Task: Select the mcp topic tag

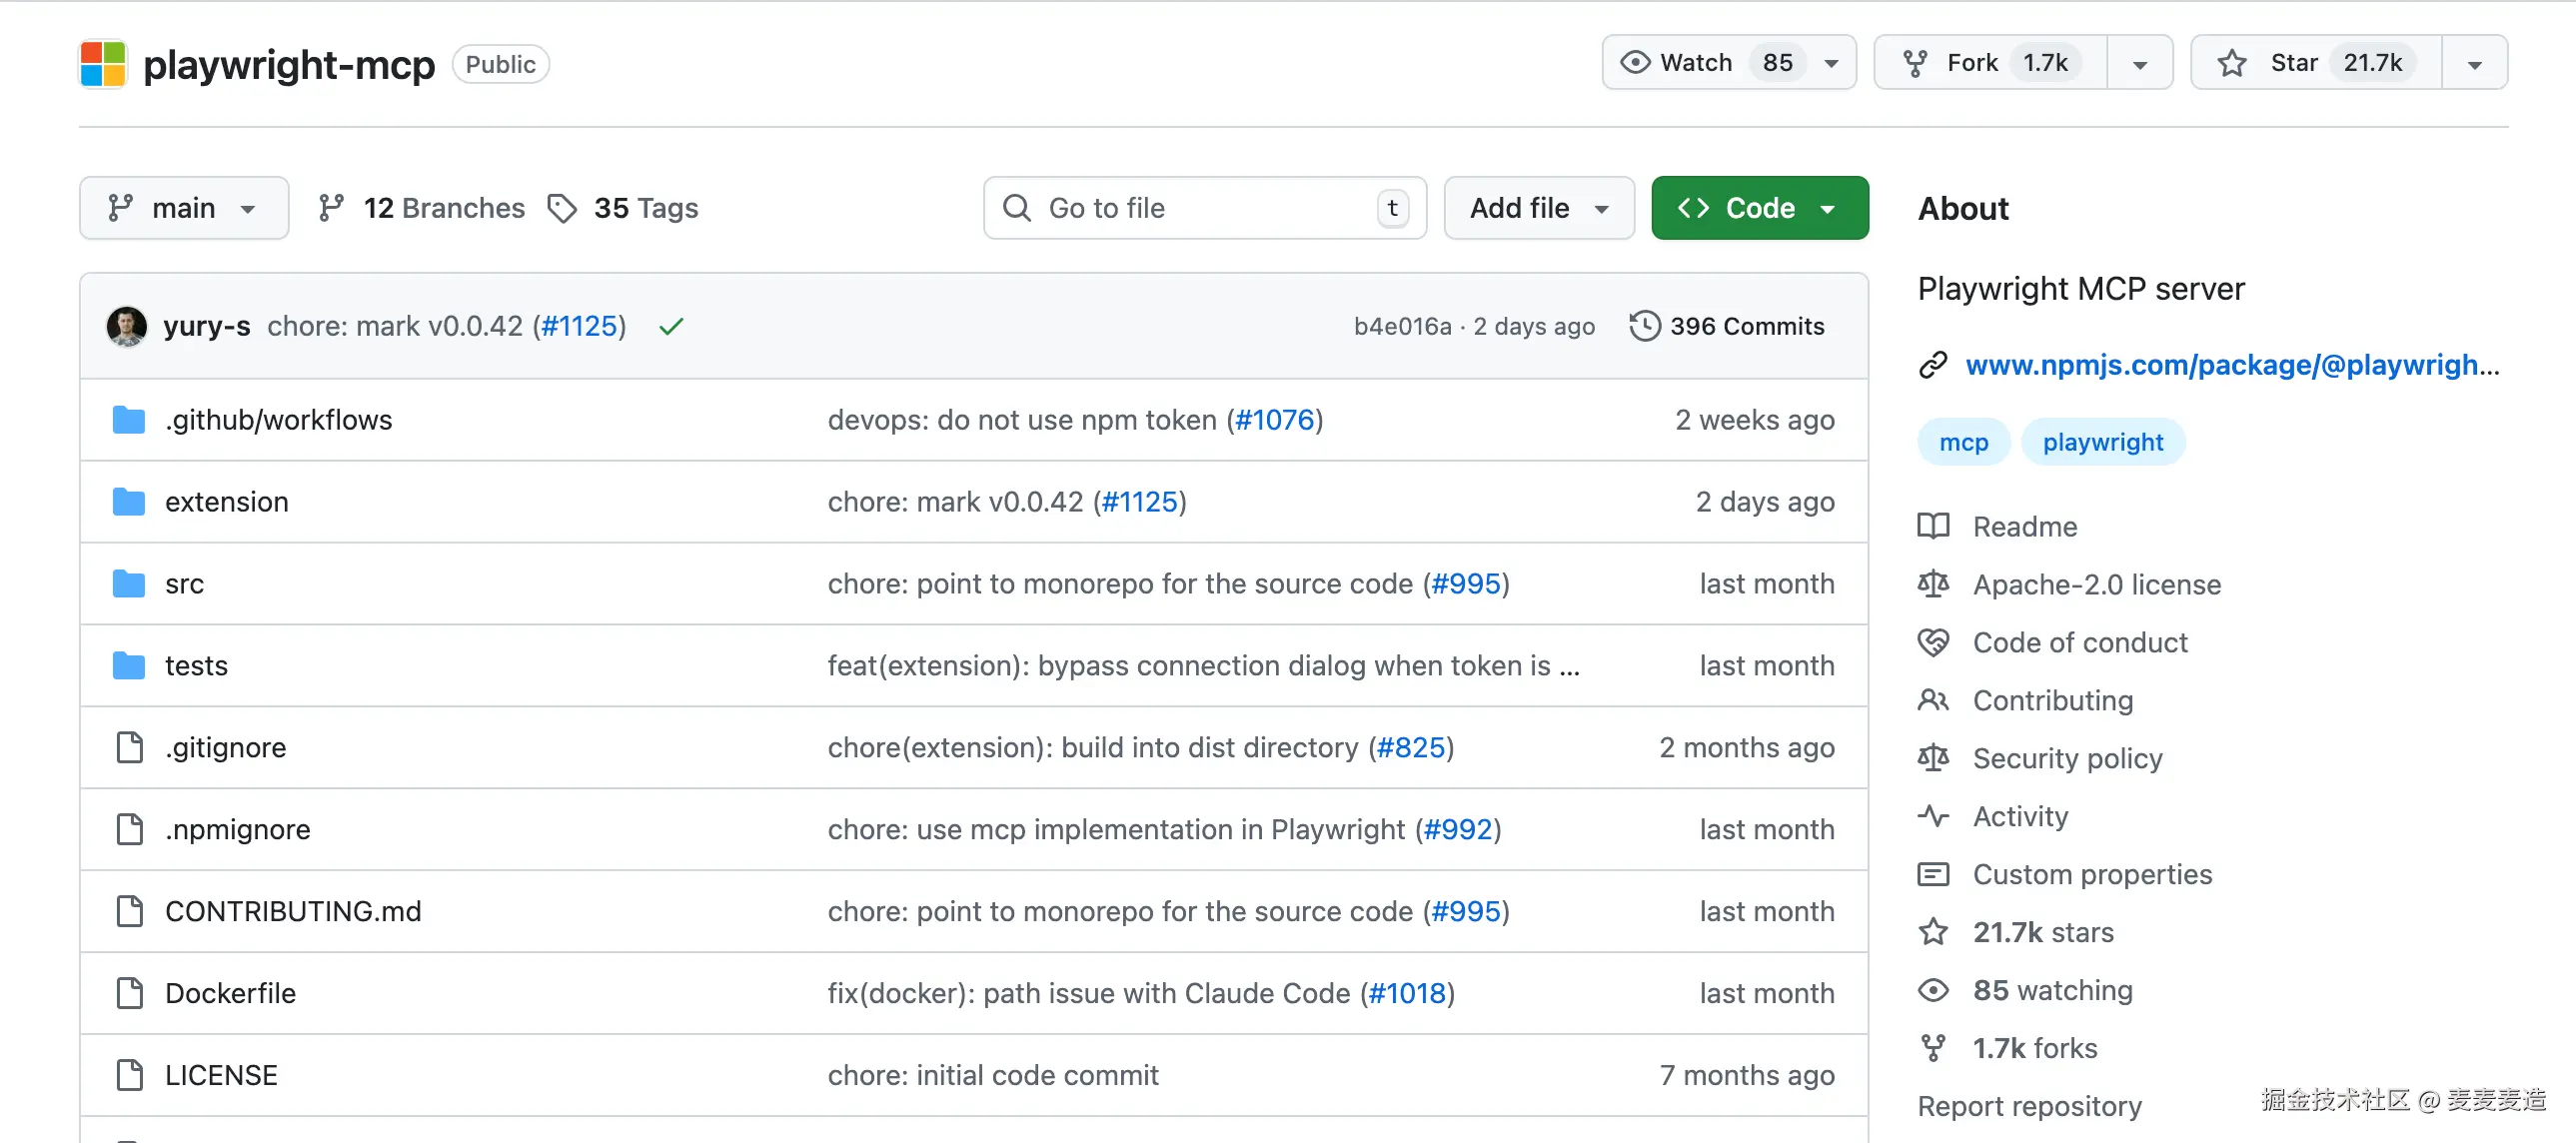Action: [1963, 442]
